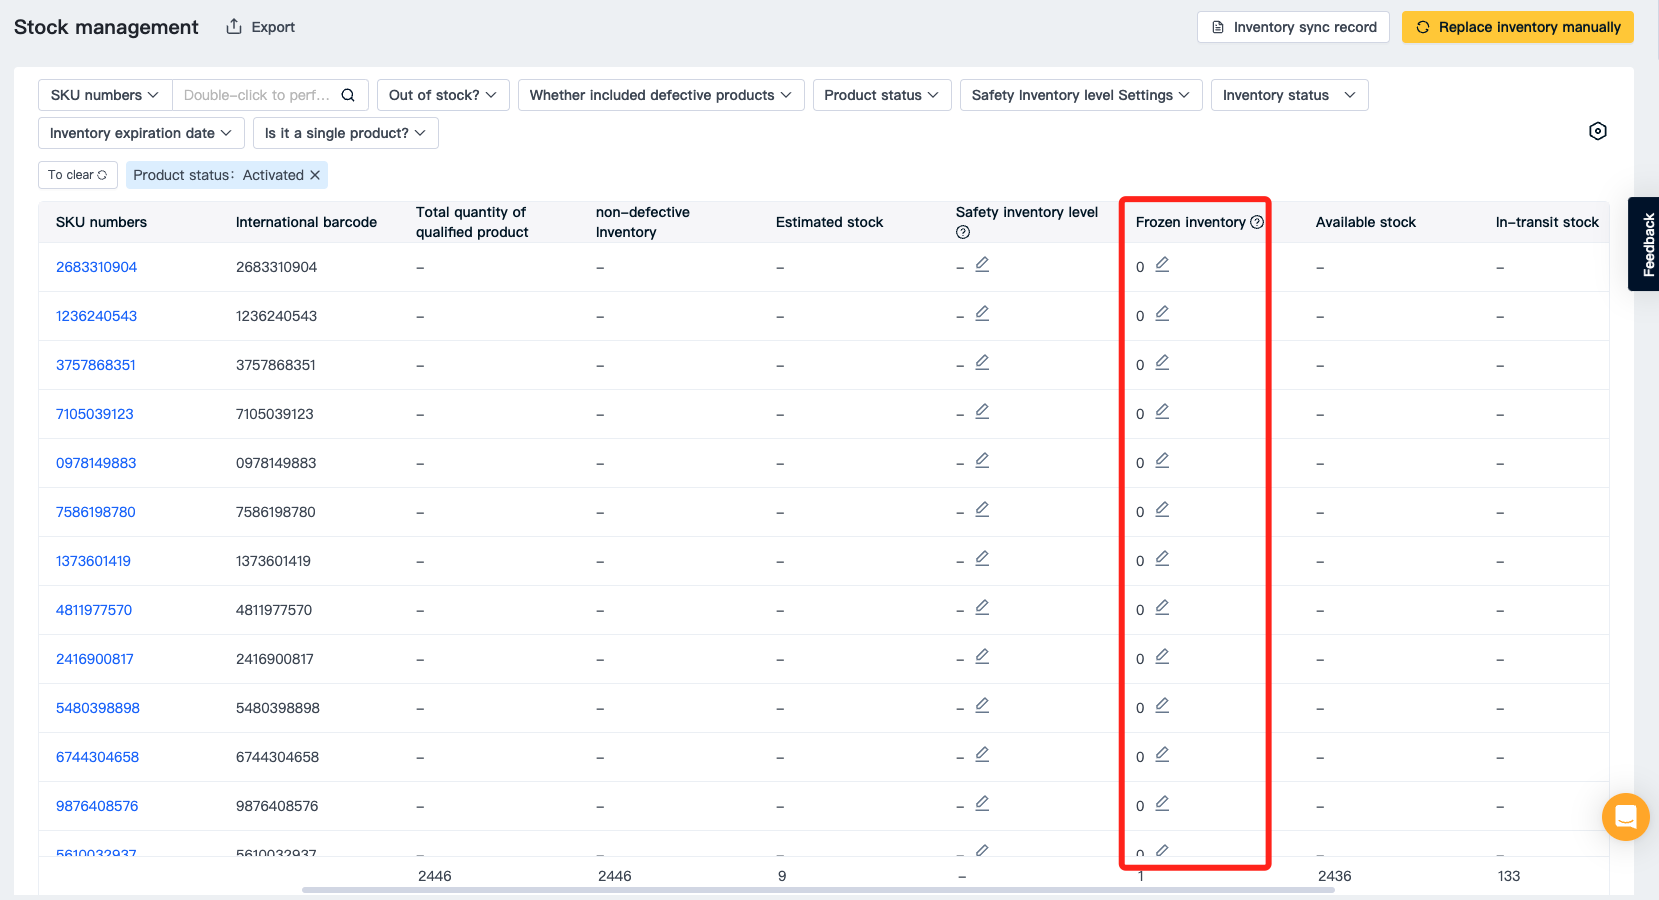The image size is (1659, 900).
Task: Expand the Out of stock? dropdown
Action: point(442,95)
